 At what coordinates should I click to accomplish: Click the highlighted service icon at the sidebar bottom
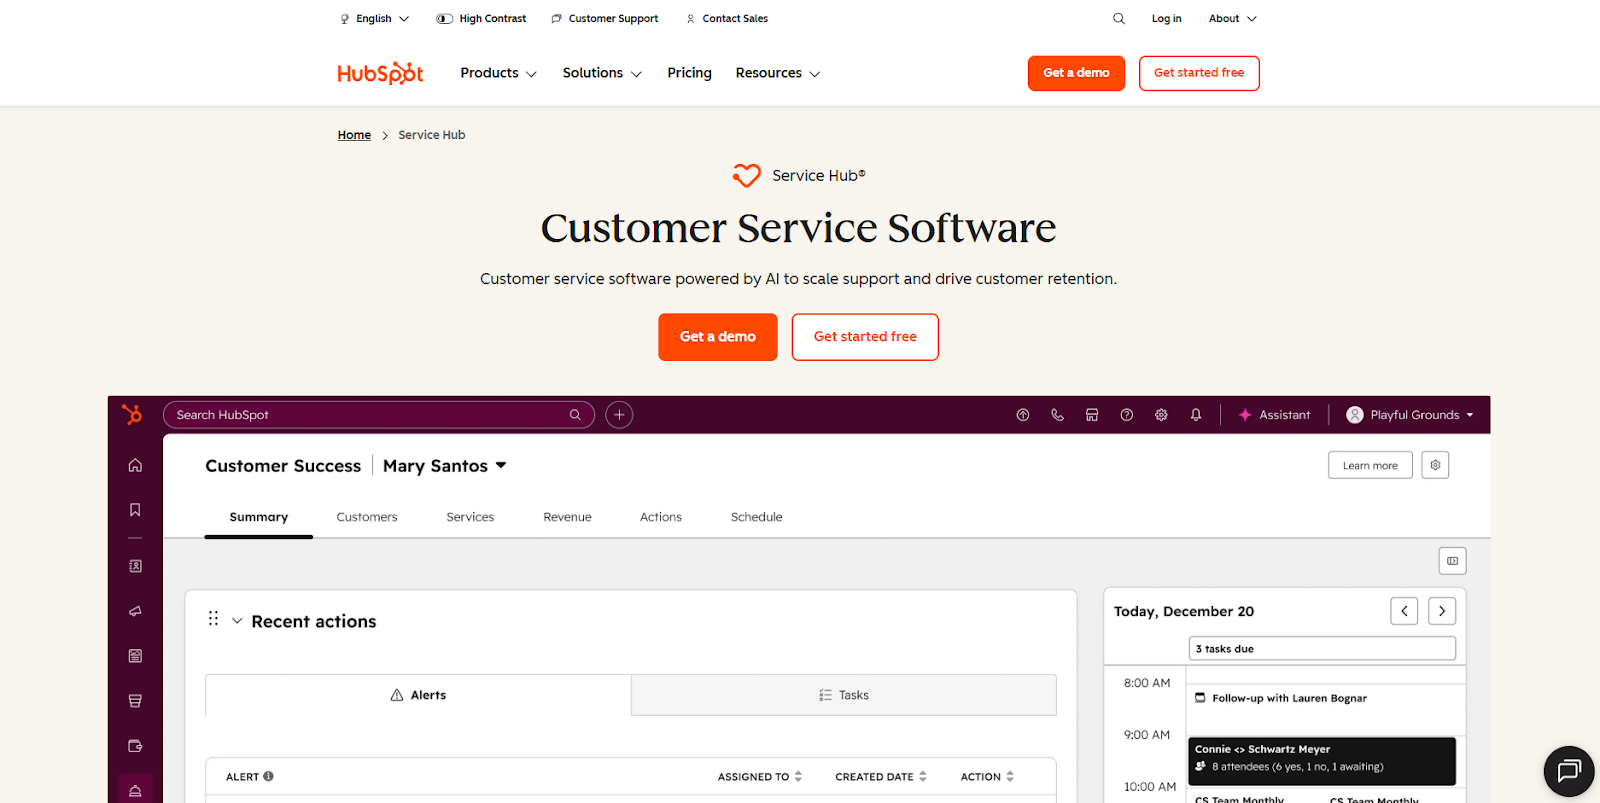click(135, 790)
